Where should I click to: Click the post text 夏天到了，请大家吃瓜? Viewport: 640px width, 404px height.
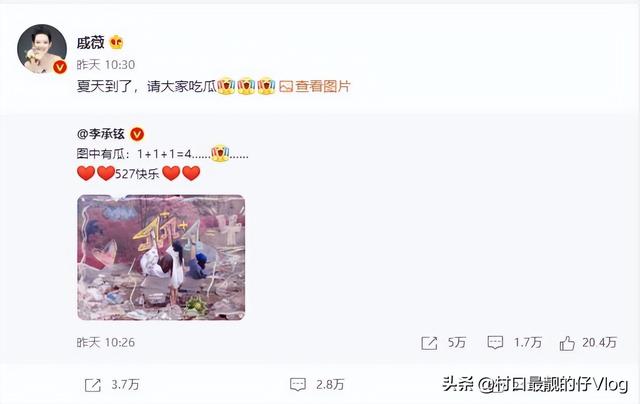click(147, 86)
